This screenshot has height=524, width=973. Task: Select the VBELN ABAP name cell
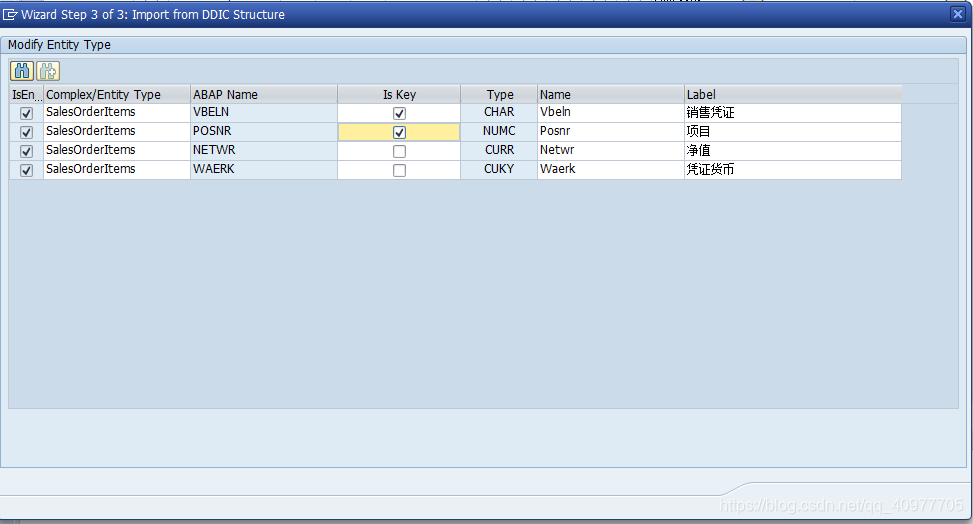click(264, 112)
